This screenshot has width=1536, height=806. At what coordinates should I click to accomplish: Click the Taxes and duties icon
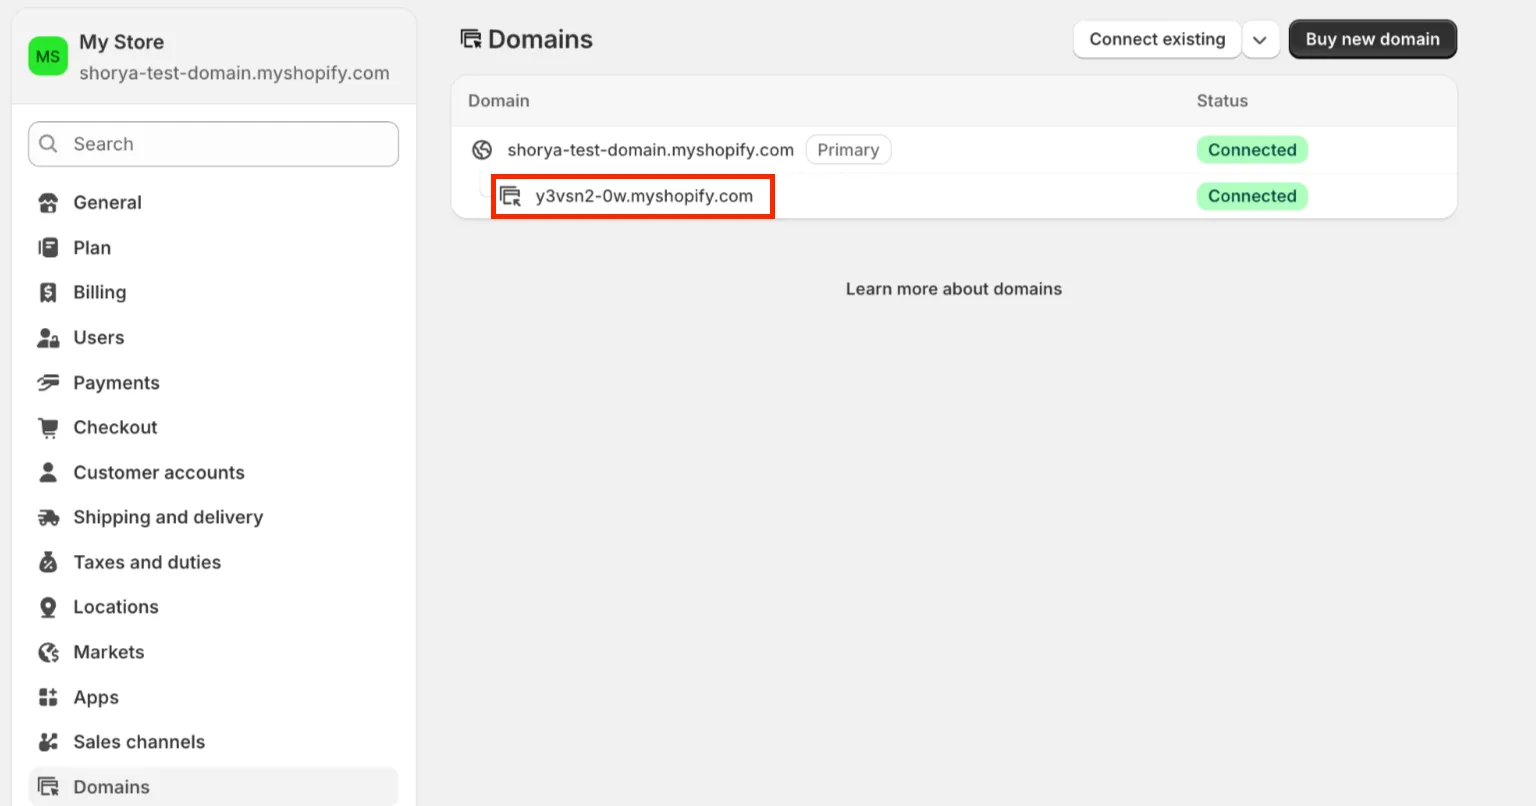pyautogui.click(x=48, y=563)
